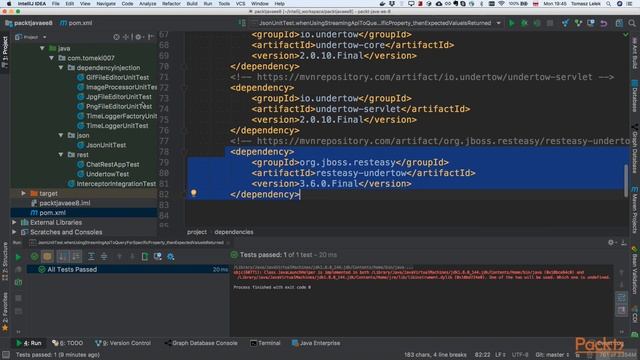Click packtjavaee8 navigation bar breadcrumb
The image size is (640, 360).
click(x=29, y=23)
